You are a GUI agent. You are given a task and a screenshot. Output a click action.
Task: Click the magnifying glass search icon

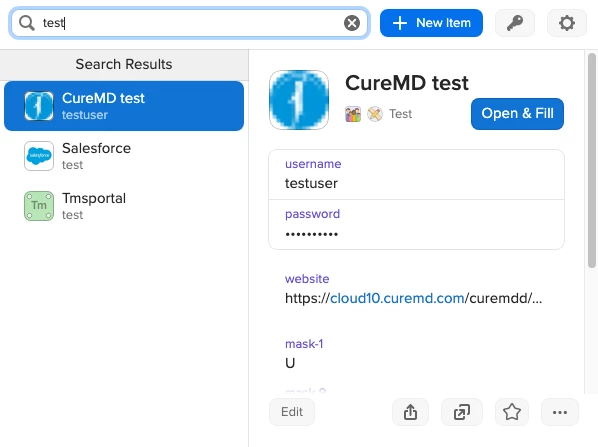click(x=27, y=23)
